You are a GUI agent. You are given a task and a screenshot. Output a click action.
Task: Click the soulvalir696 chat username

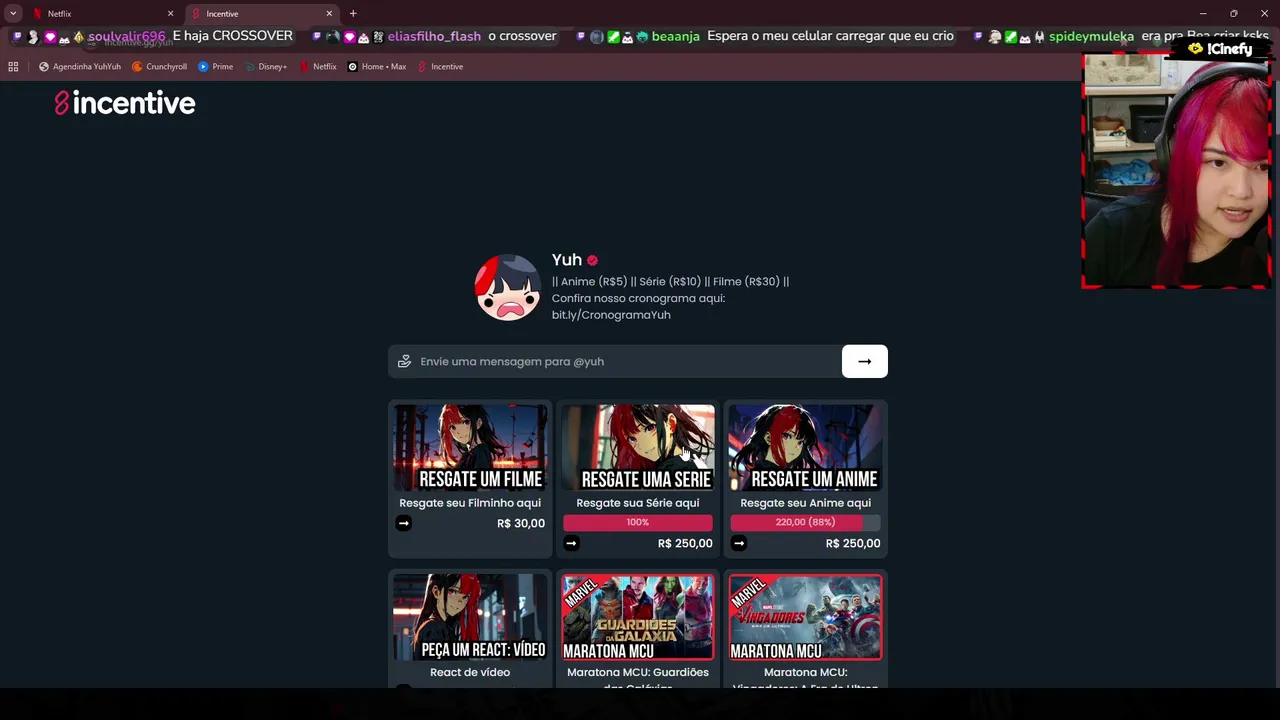pyautogui.click(x=127, y=36)
